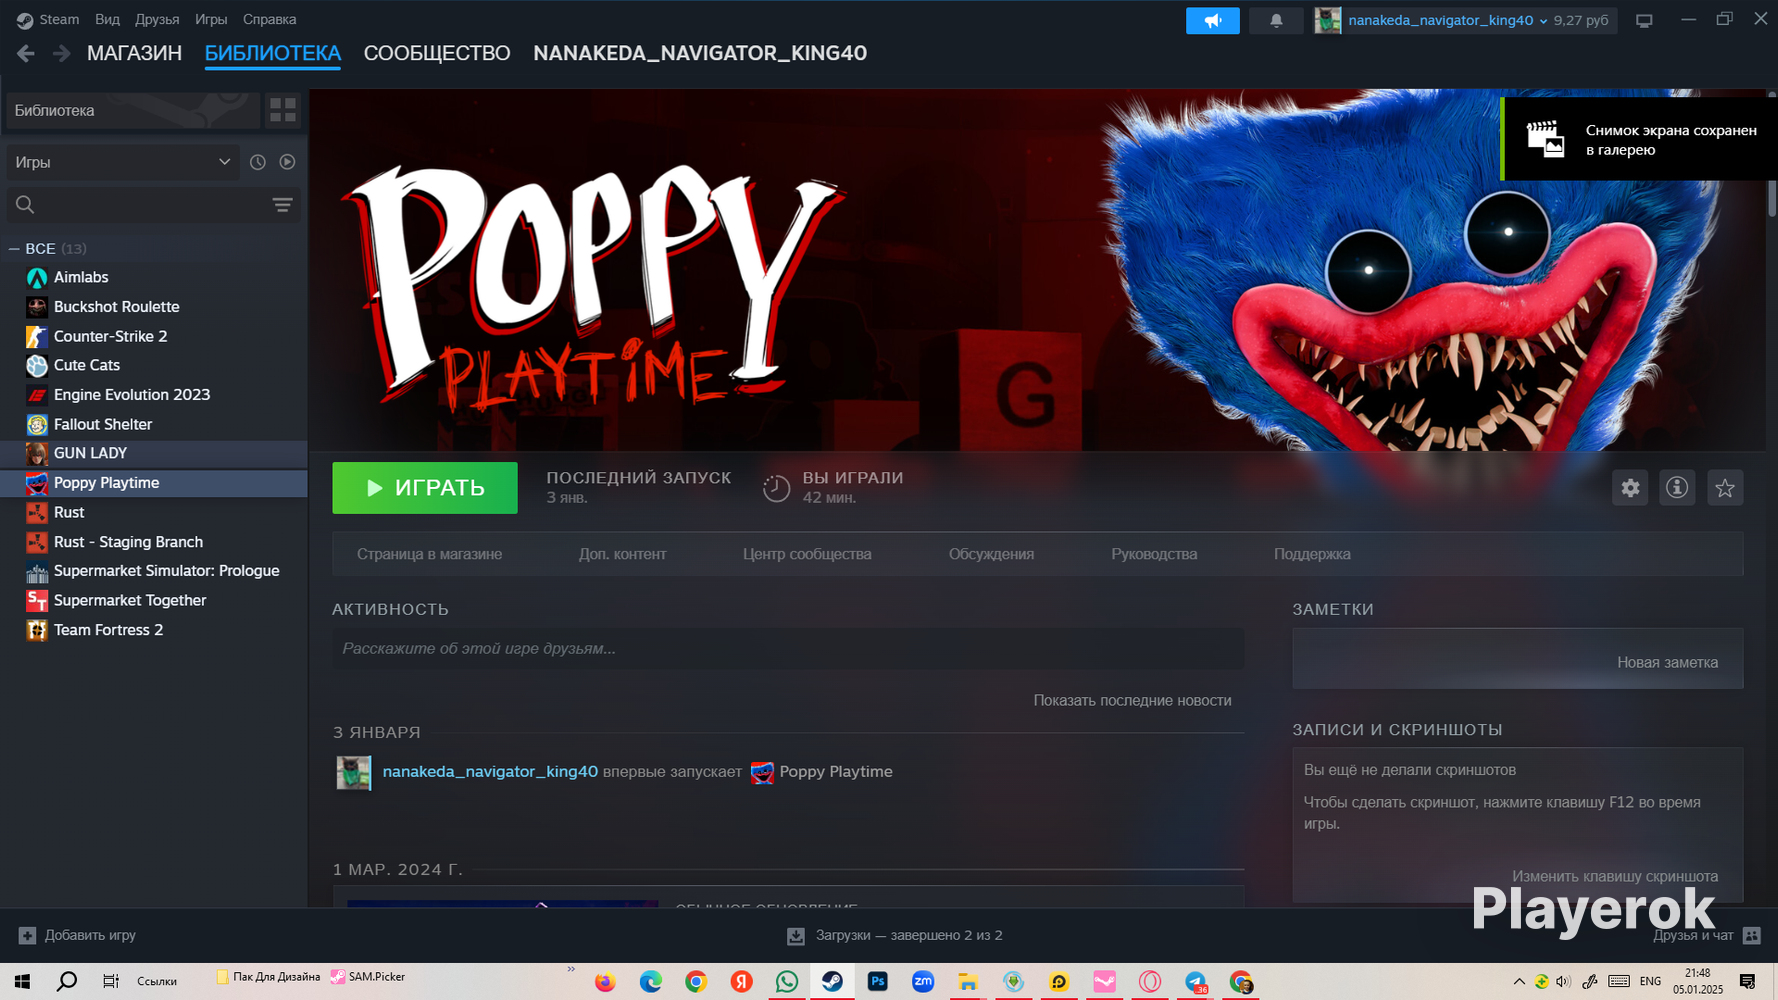Screen dimensions: 1778x1000
Task: Focus the activity message input box
Action: click(x=788, y=649)
